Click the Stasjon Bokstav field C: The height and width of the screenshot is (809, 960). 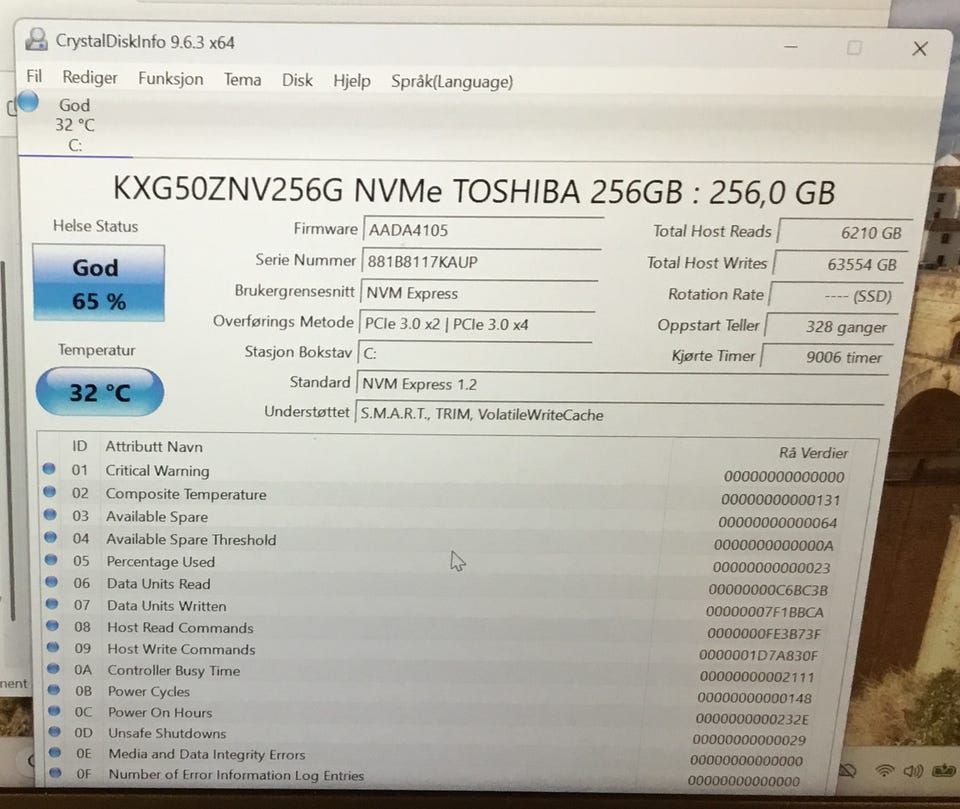click(x=474, y=353)
